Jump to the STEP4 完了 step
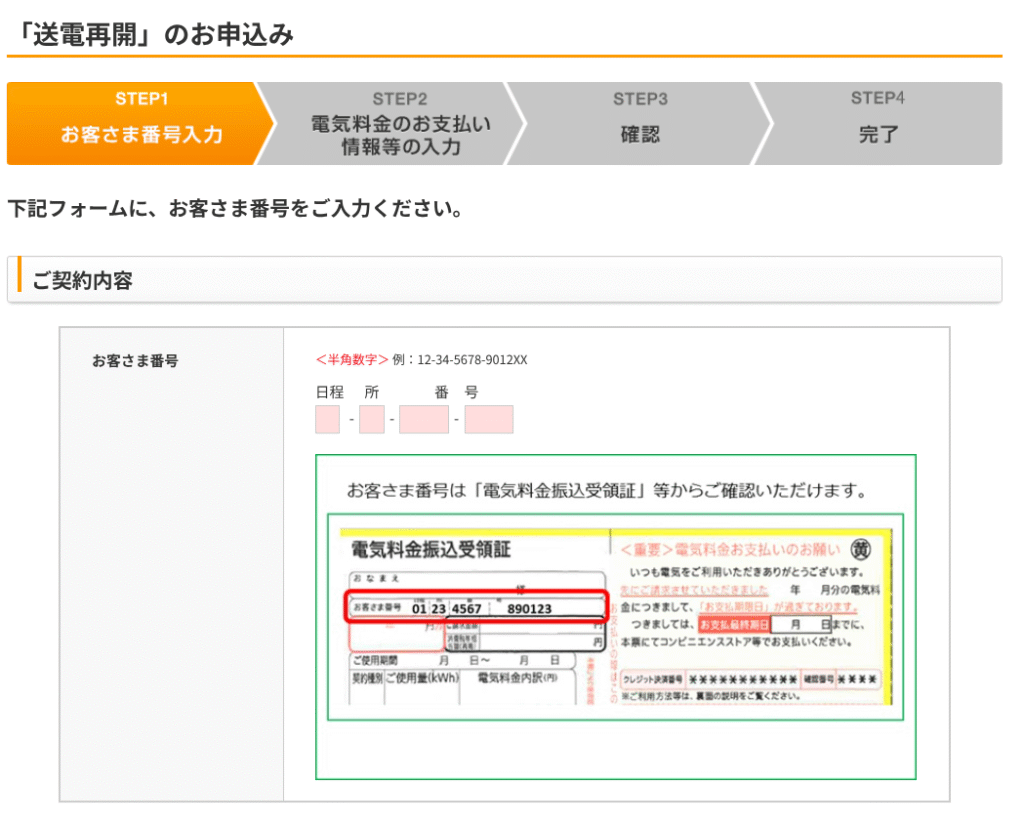The width and height of the screenshot is (1024, 826). (x=880, y=123)
